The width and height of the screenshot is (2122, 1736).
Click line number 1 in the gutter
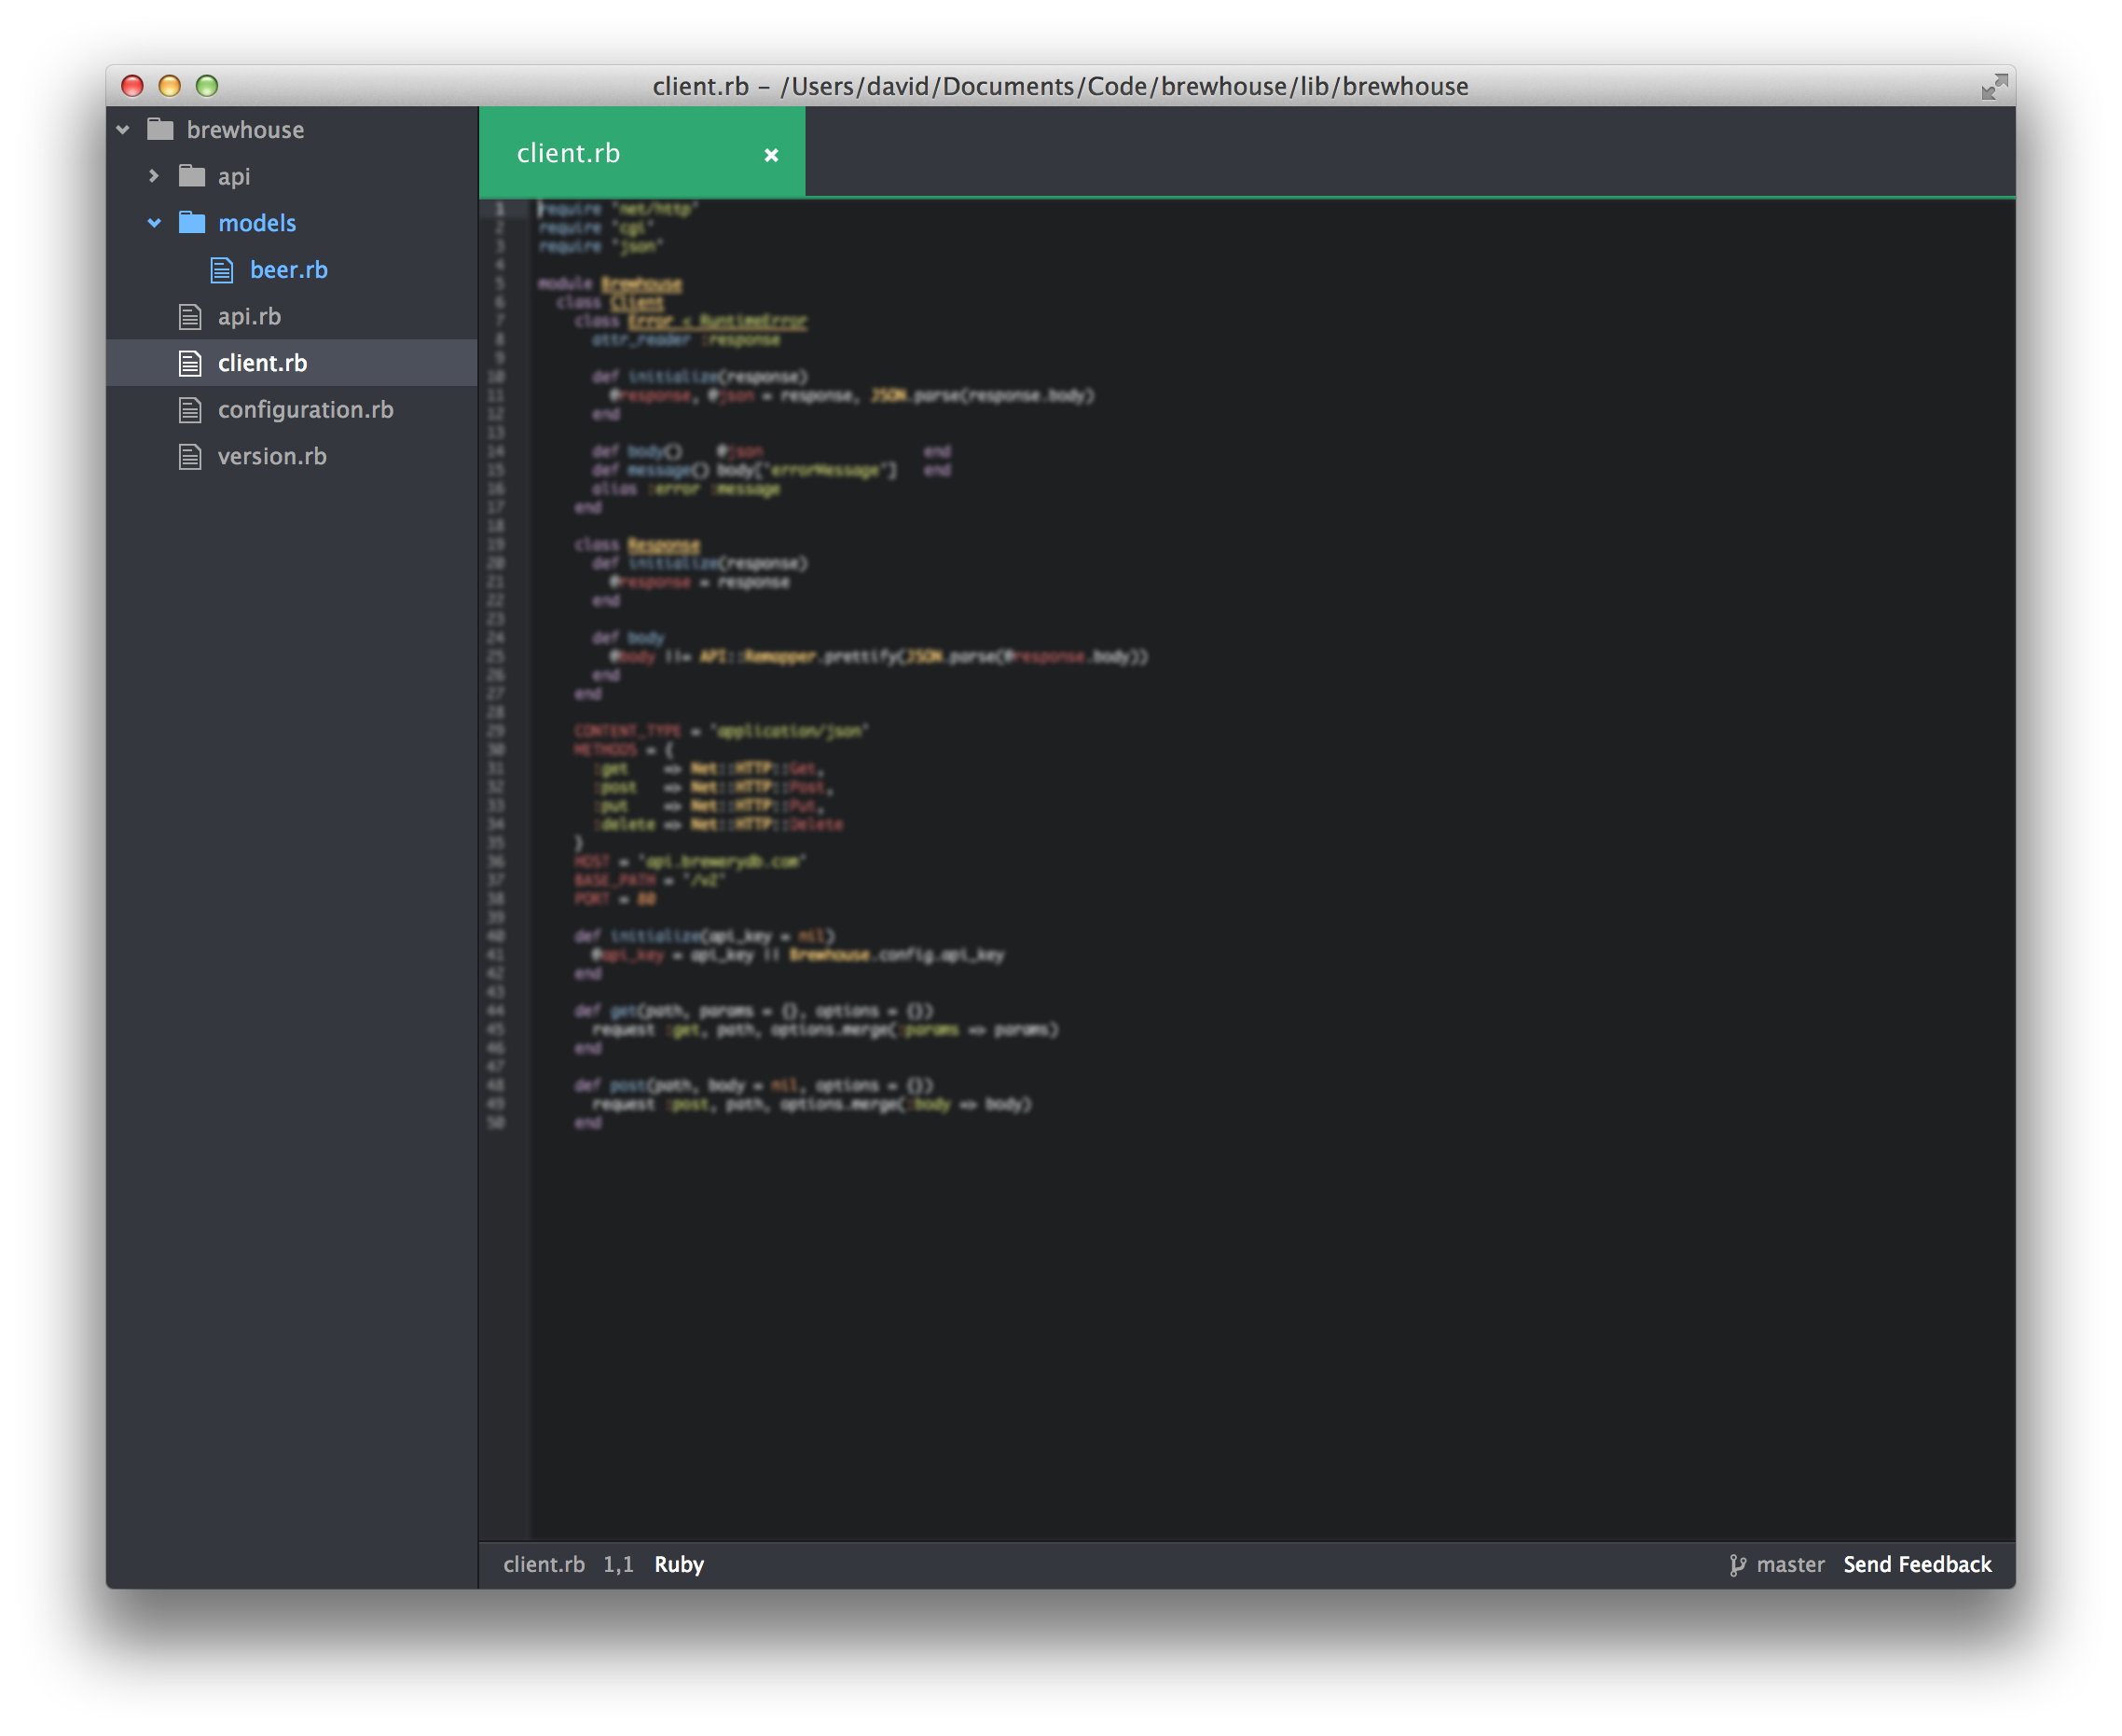tap(500, 209)
